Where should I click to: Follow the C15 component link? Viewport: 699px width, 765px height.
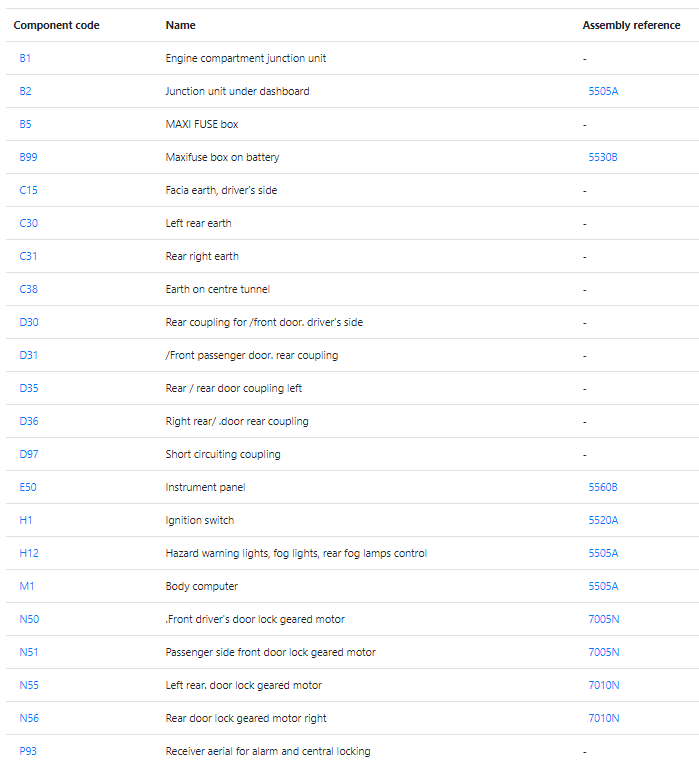[28, 190]
